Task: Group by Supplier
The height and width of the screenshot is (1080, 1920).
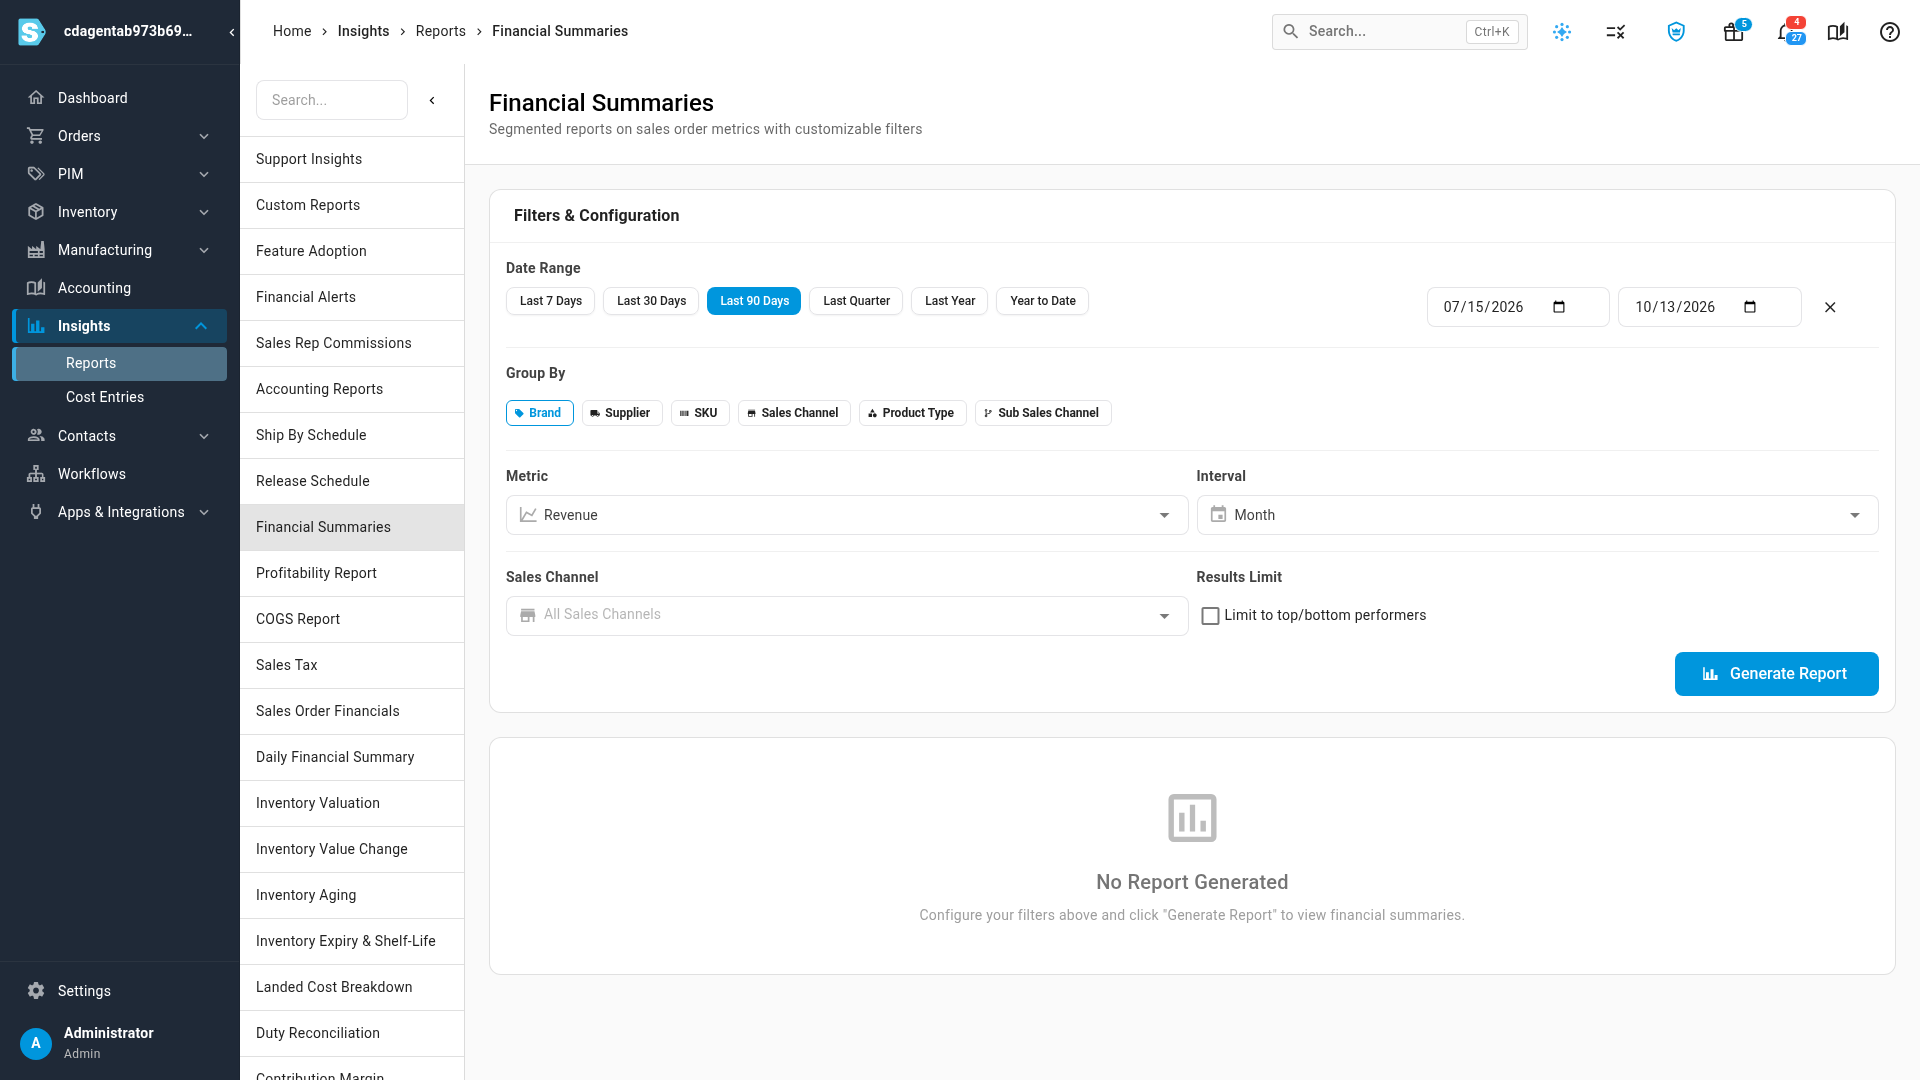Action: click(622, 413)
